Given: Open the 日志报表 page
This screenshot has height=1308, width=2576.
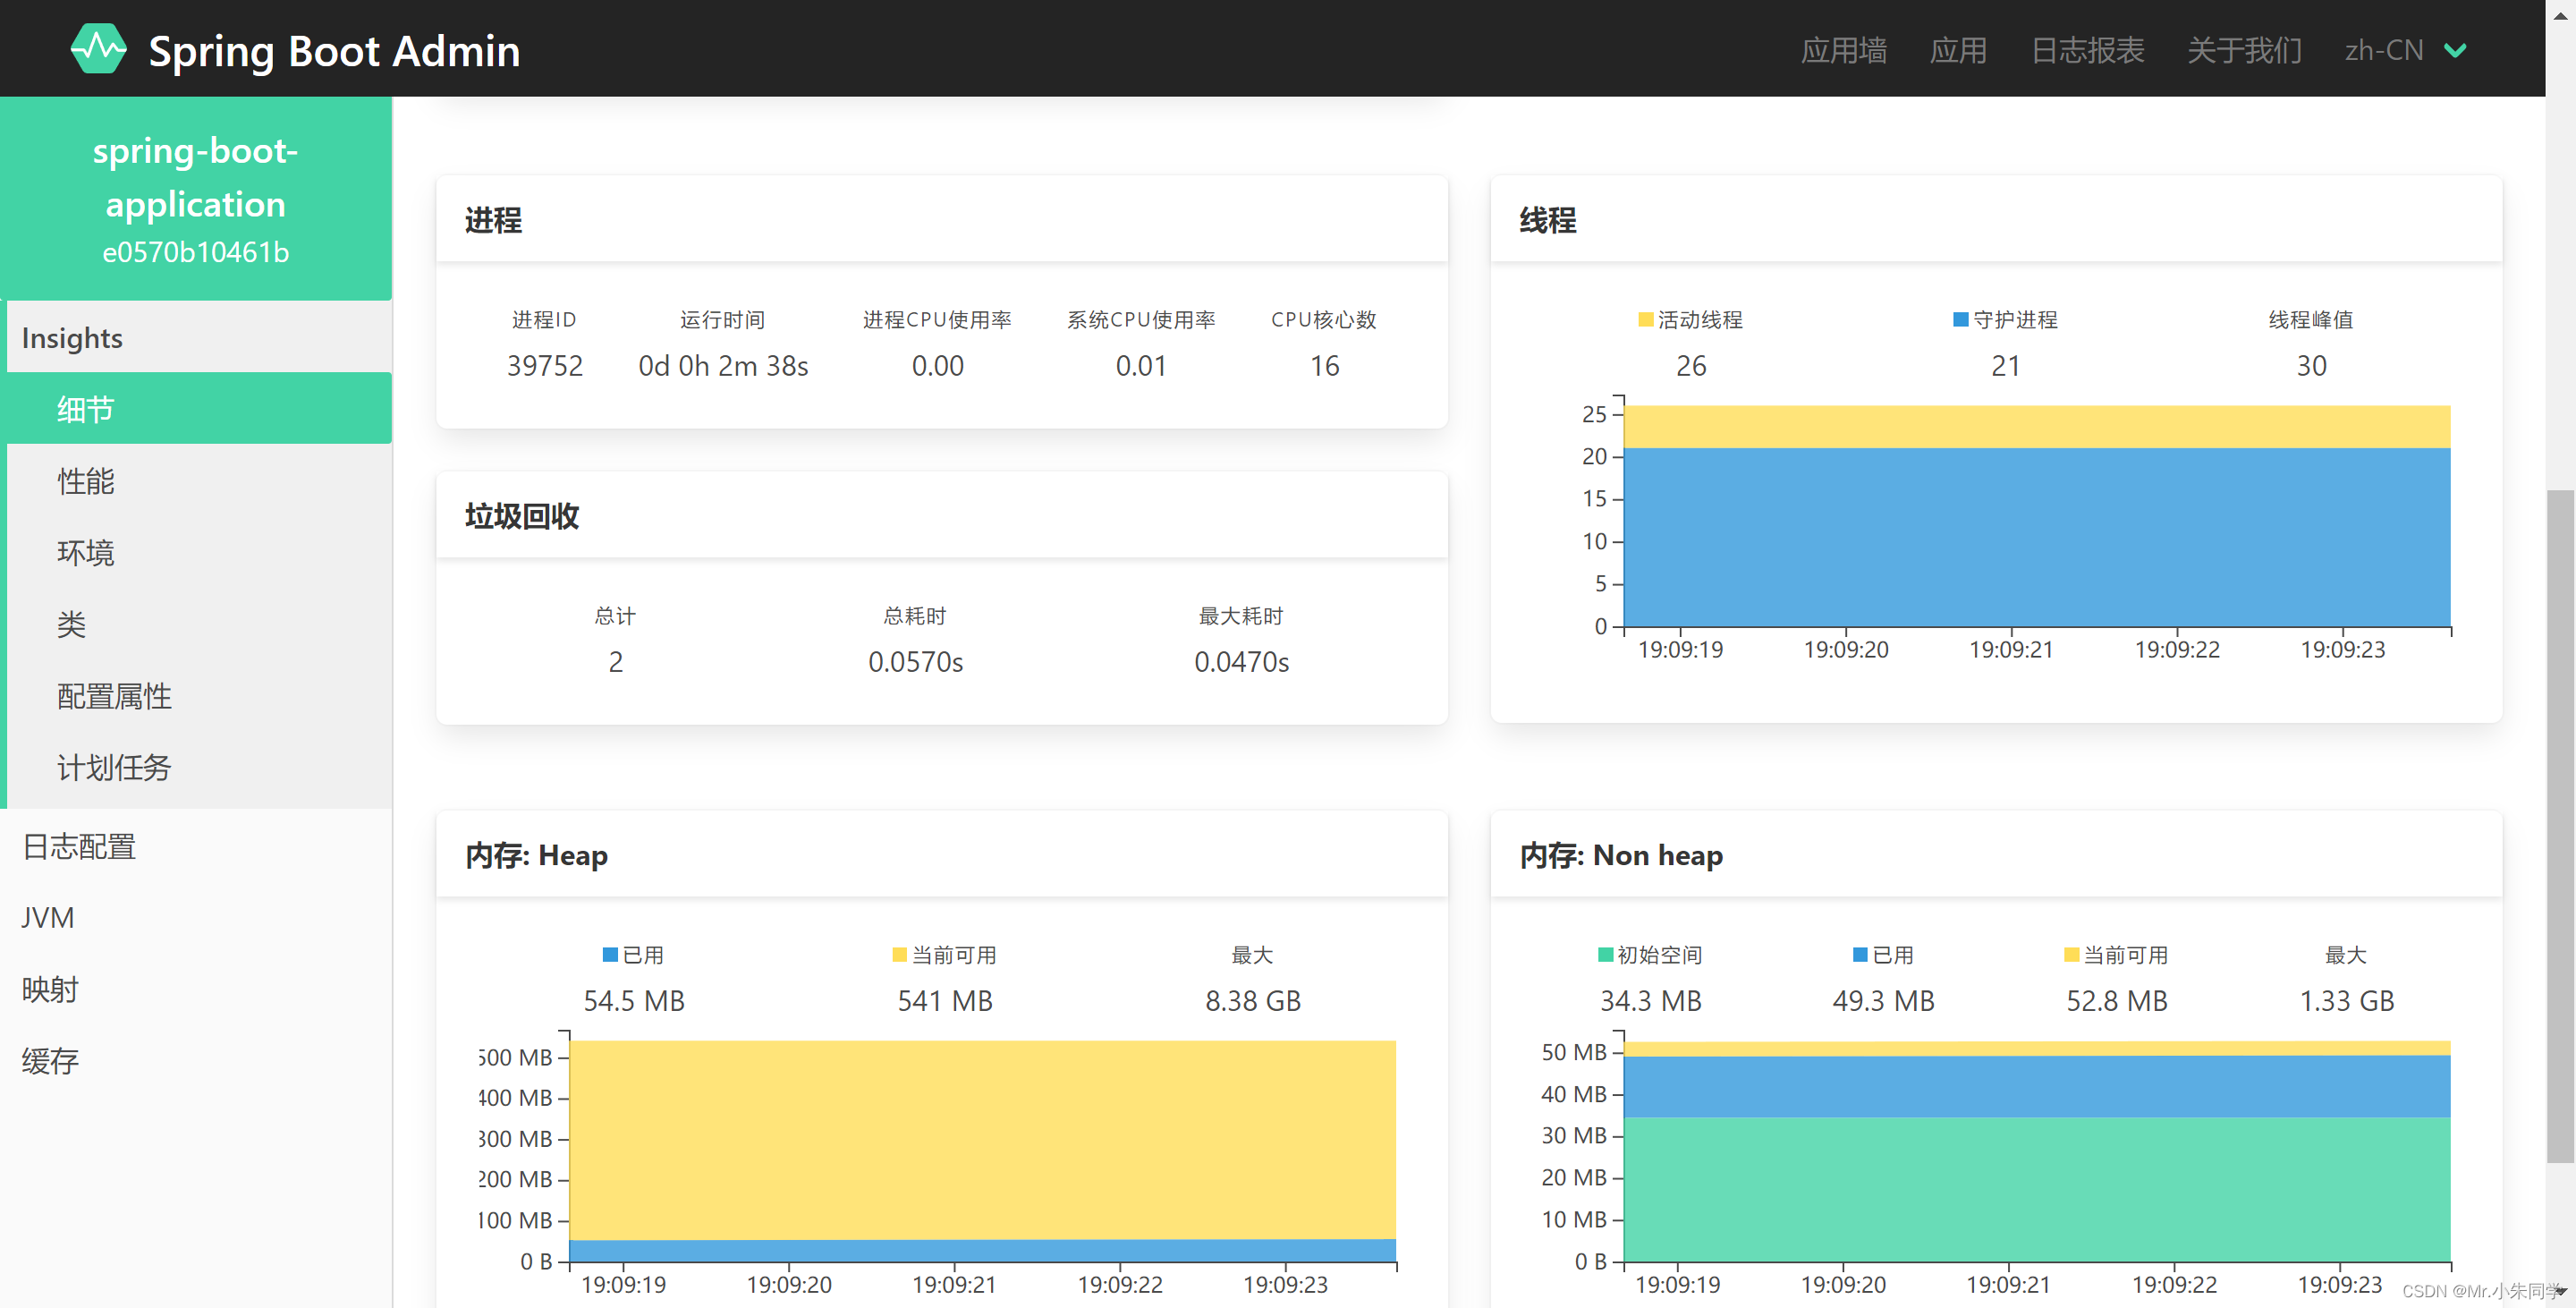Looking at the screenshot, I should click(x=2086, y=50).
